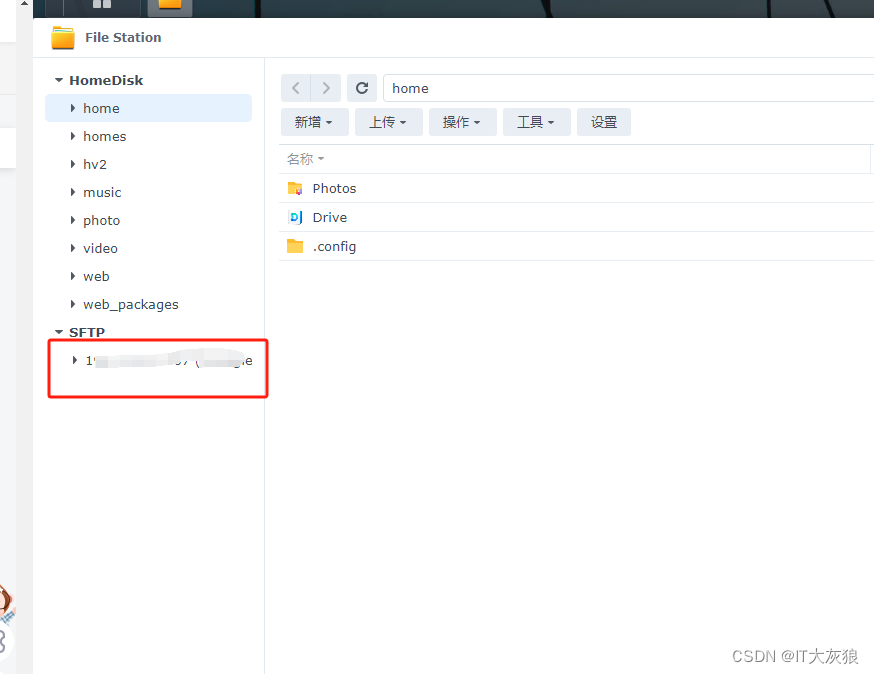Screen dimensions: 874x674
Task: Expand the hv2 folder arrow
Action: pos(72,164)
